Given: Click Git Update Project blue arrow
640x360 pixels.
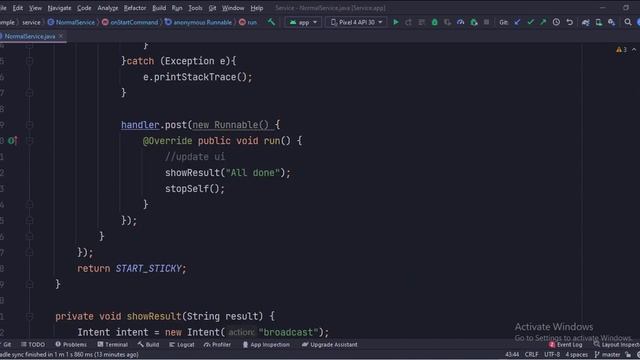Looking at the screenshot, I should (517, 22).
